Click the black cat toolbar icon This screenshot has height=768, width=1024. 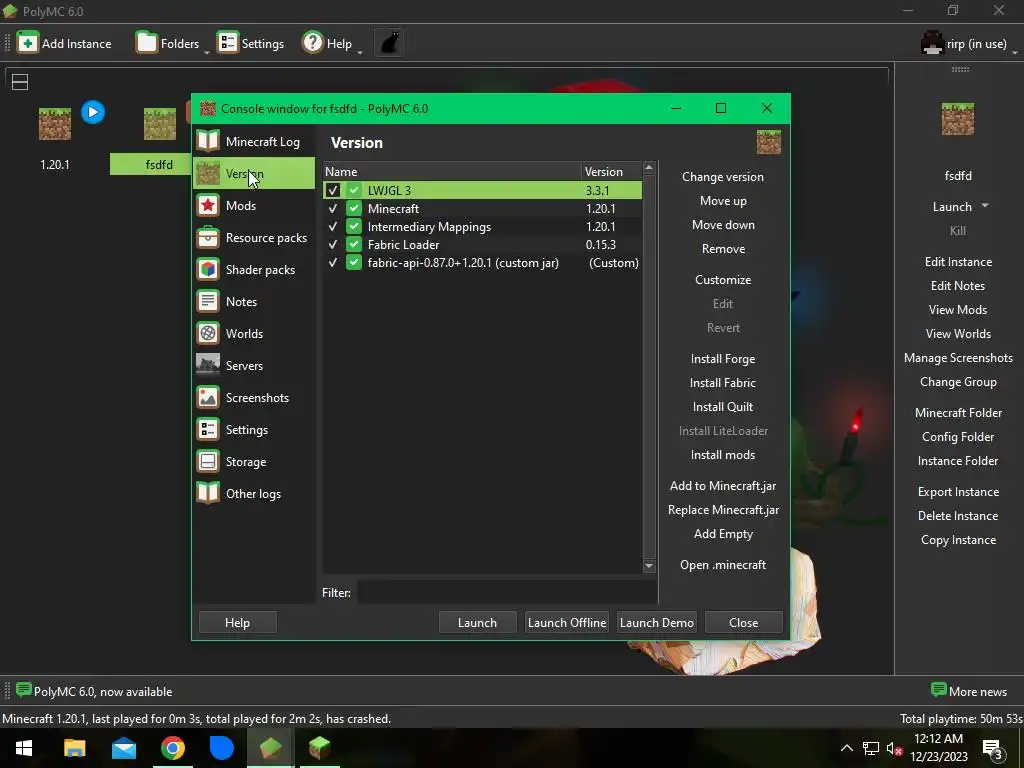389,43
